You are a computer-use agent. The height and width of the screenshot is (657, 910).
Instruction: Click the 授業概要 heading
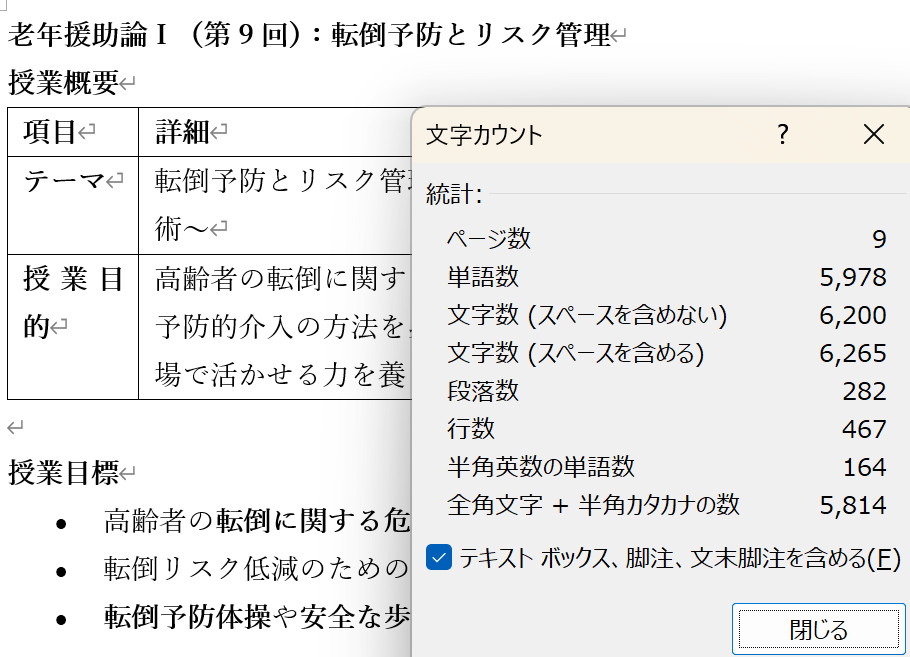63,83
